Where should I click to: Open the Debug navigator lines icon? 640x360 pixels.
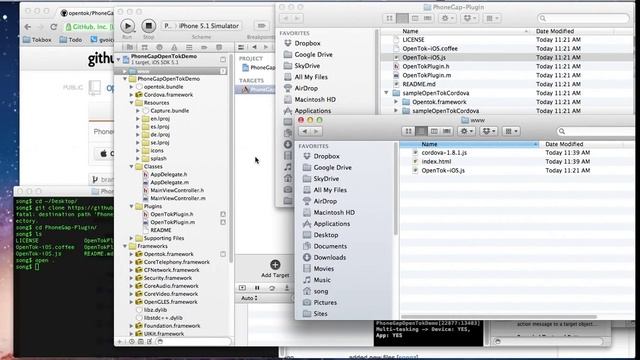tap(189, 47)
